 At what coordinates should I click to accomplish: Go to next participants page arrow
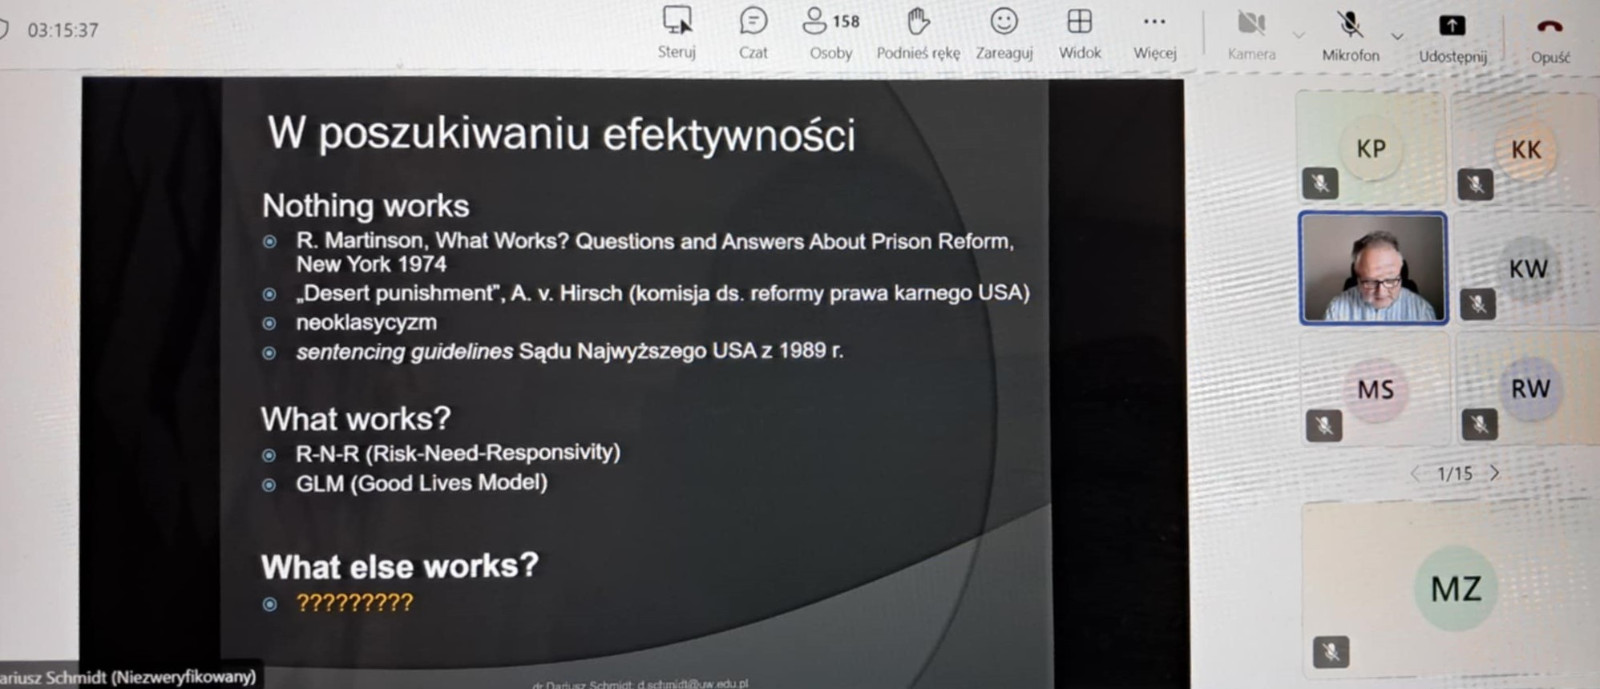point(1494,473)
